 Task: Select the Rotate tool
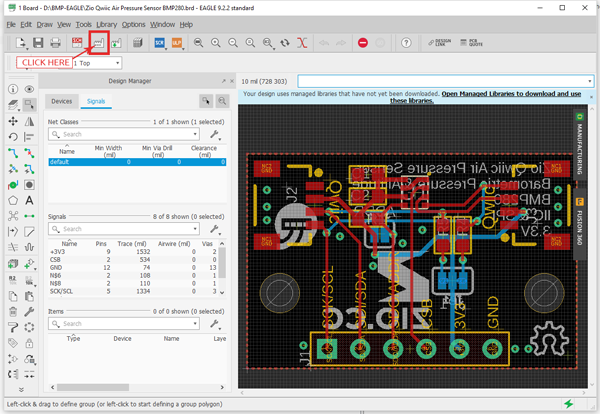point(13,137)
